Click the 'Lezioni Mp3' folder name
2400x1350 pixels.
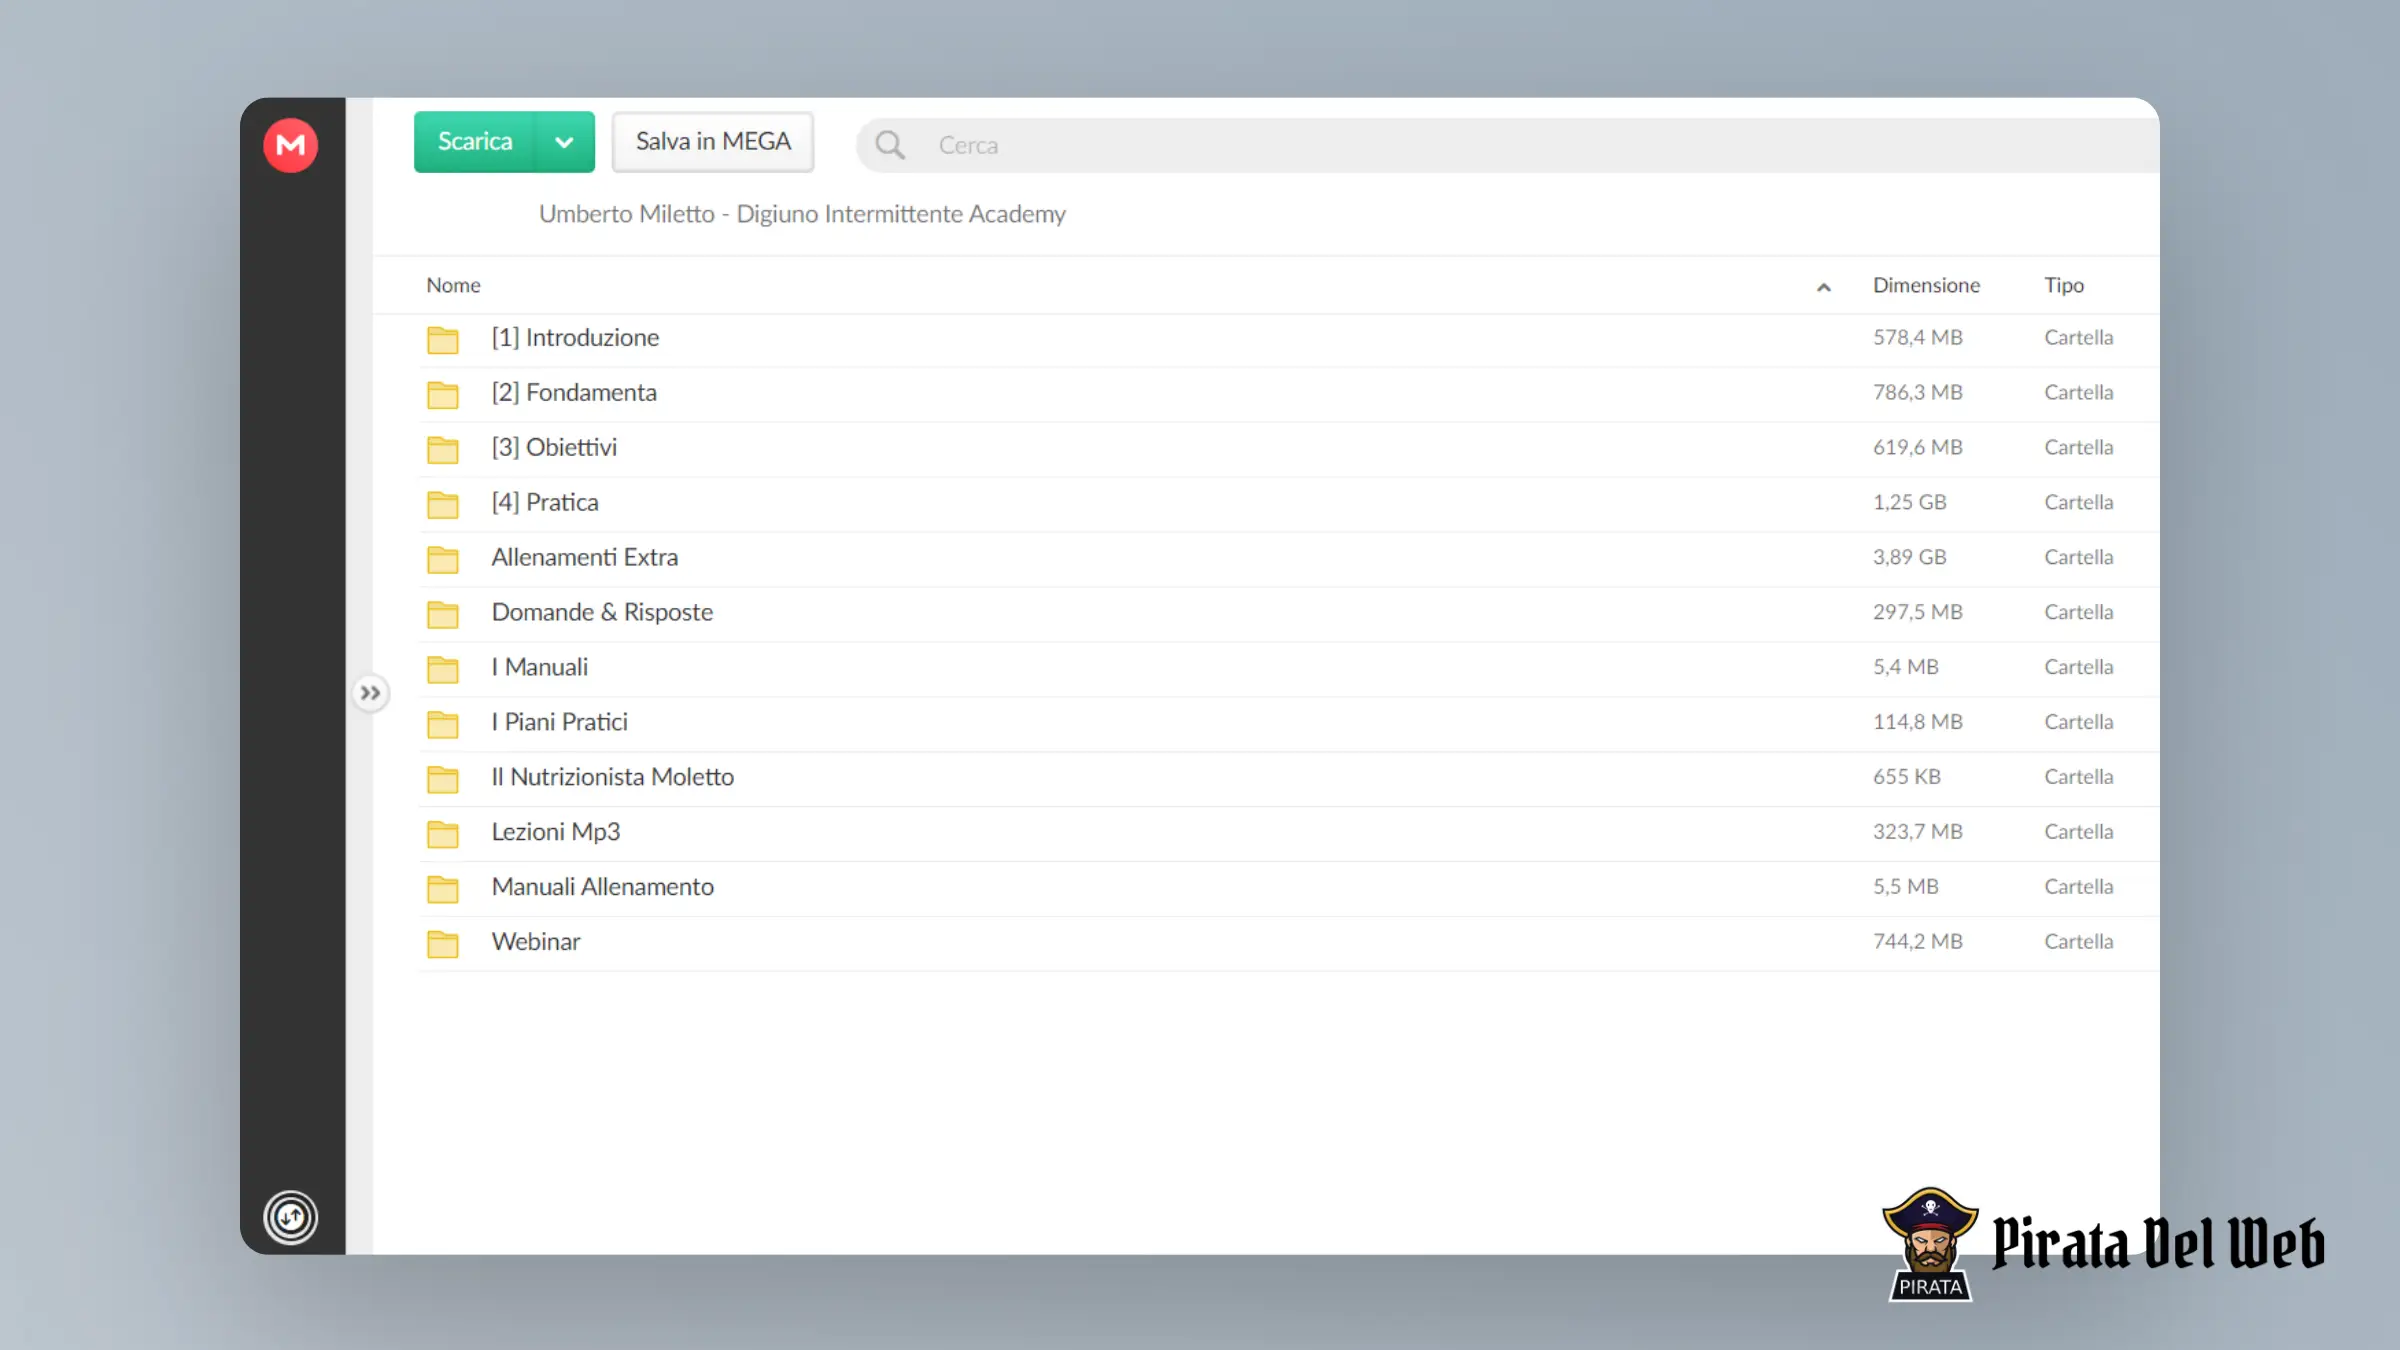click(x=556, y=832)
